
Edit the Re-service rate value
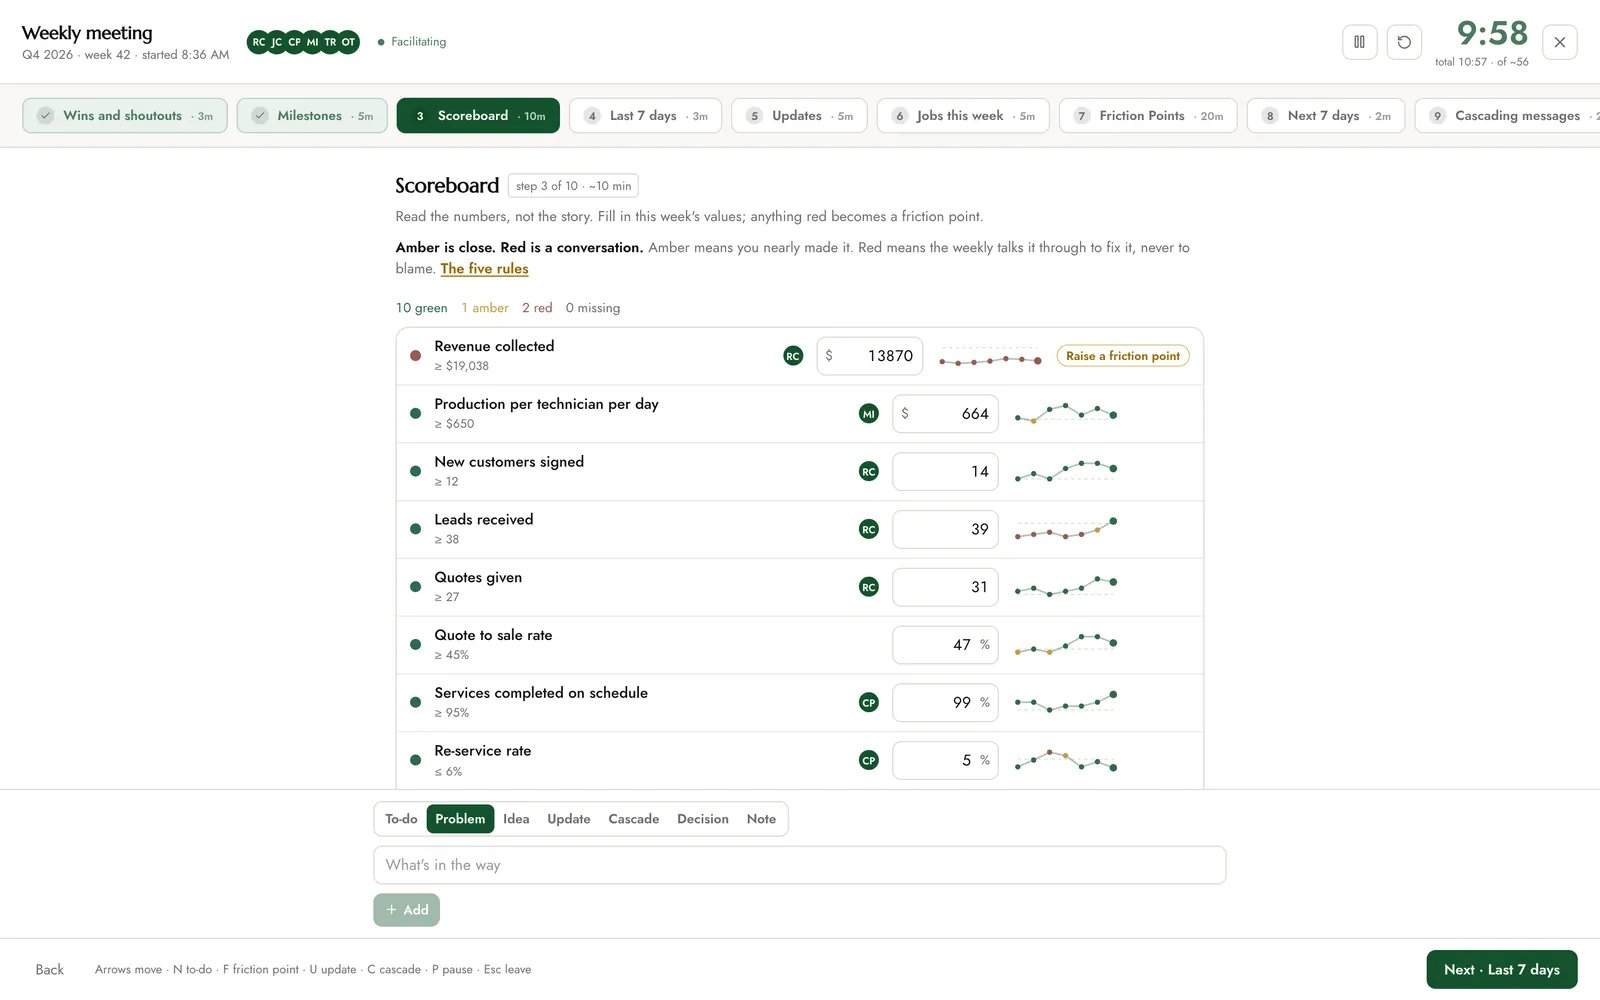click(945, 761)
